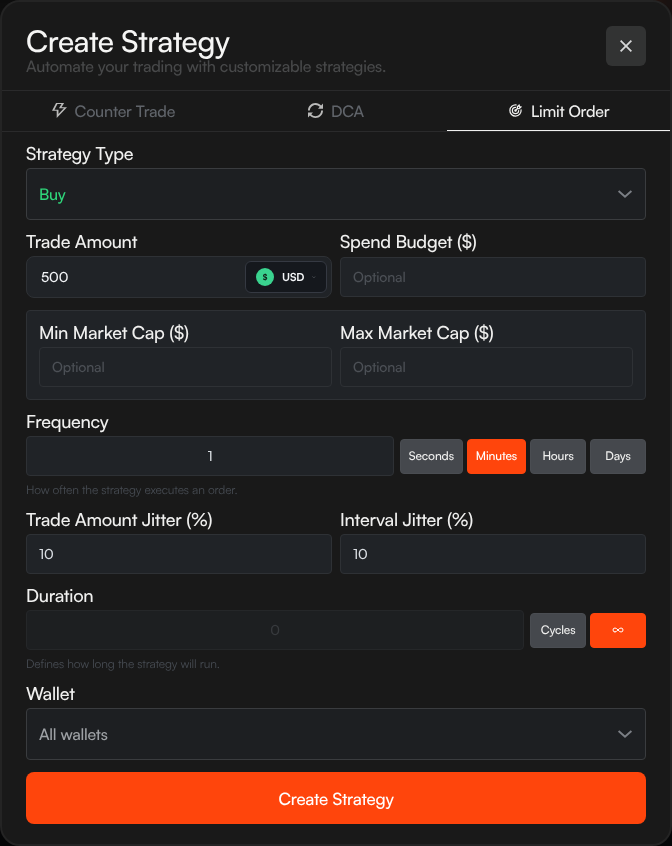672x846 pixels.
Task: Open the Strategy Type dropdown
Action: 336,194
